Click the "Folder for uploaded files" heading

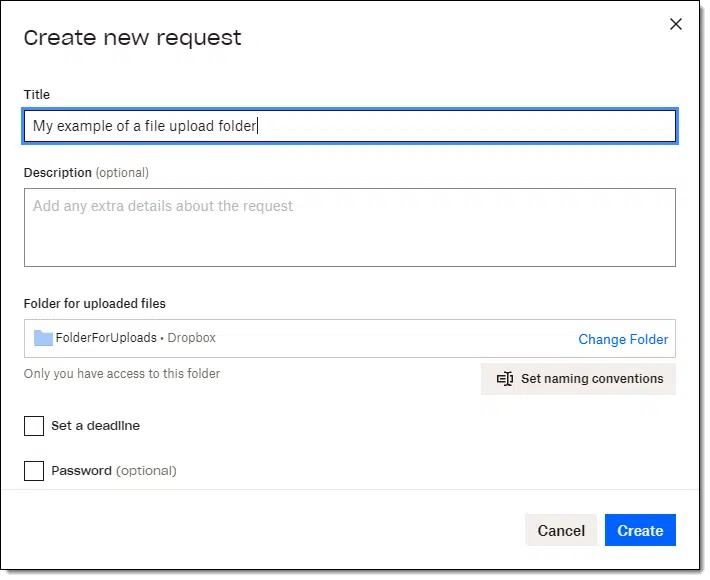tap(95, 303)
